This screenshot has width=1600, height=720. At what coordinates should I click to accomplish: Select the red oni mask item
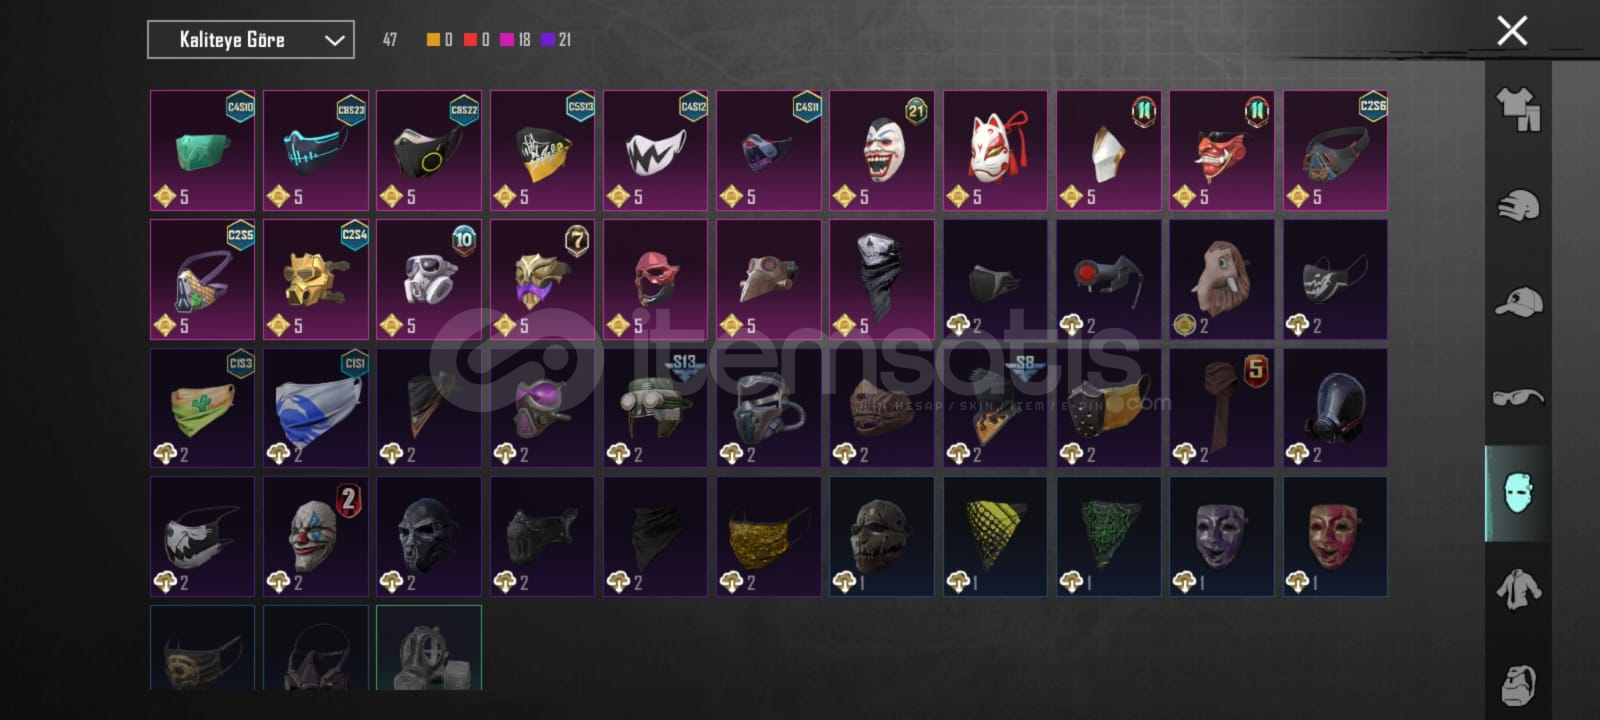click(1222, 150)
